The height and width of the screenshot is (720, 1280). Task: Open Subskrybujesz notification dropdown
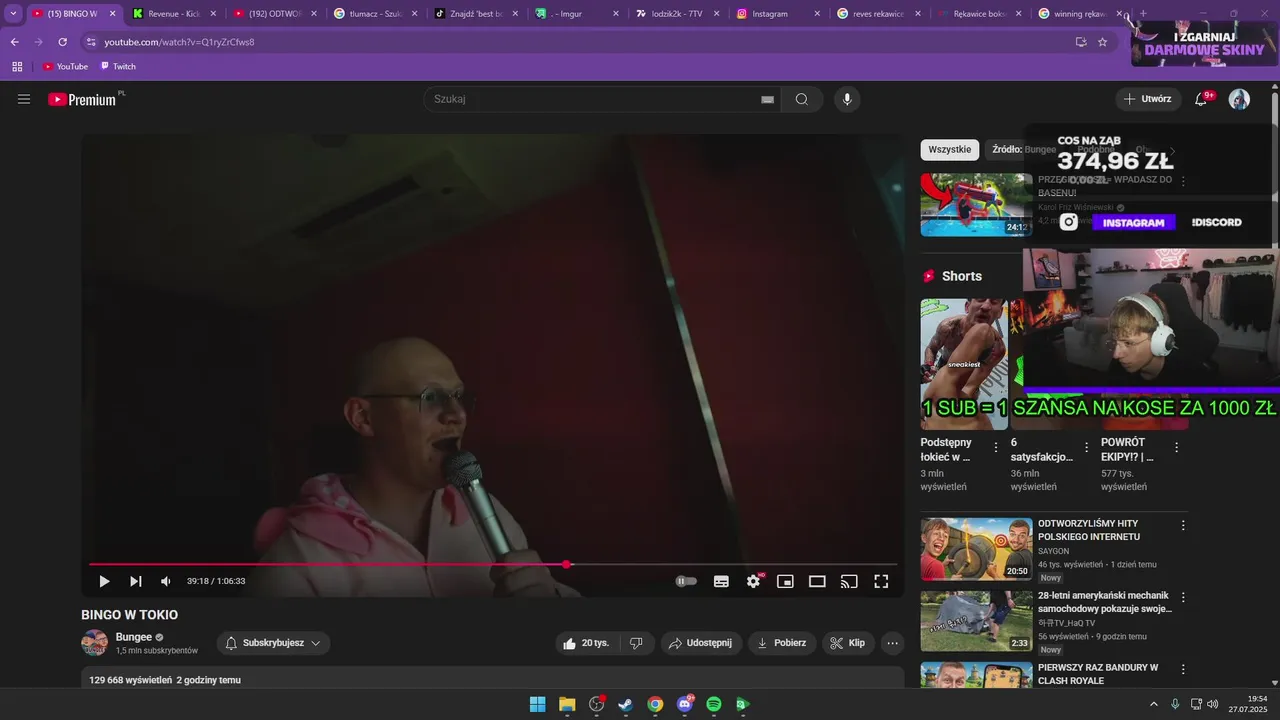click(274, 643)
